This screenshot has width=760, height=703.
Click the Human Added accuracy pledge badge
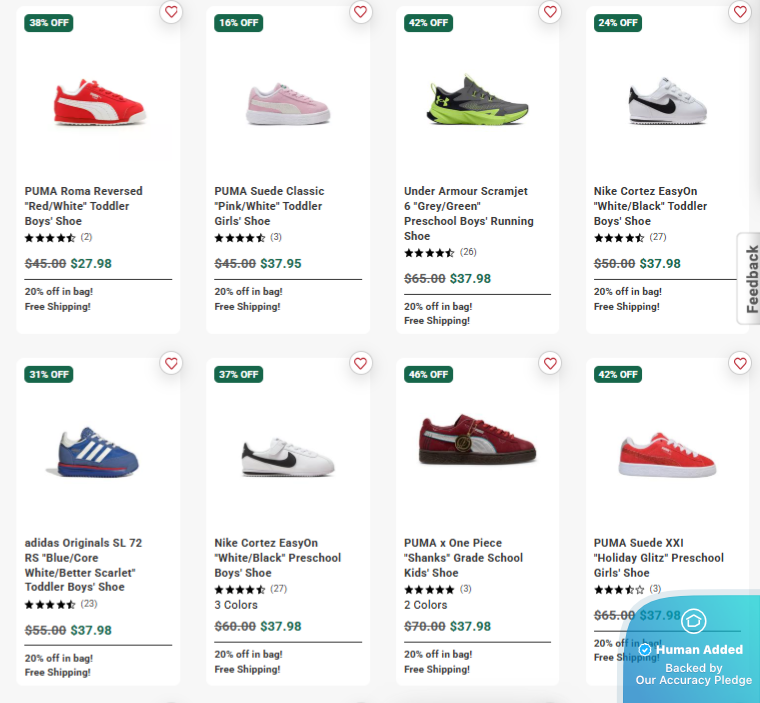coord(693,649)
